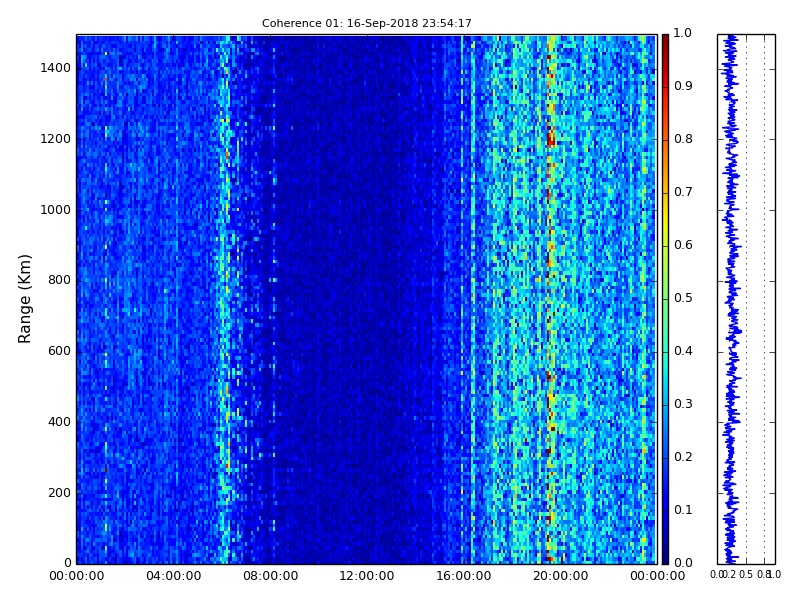This screenshot has width=800, height=600.
Task: Click the leftmost 00:00:00 time axis label
Action: pos(77,576)
